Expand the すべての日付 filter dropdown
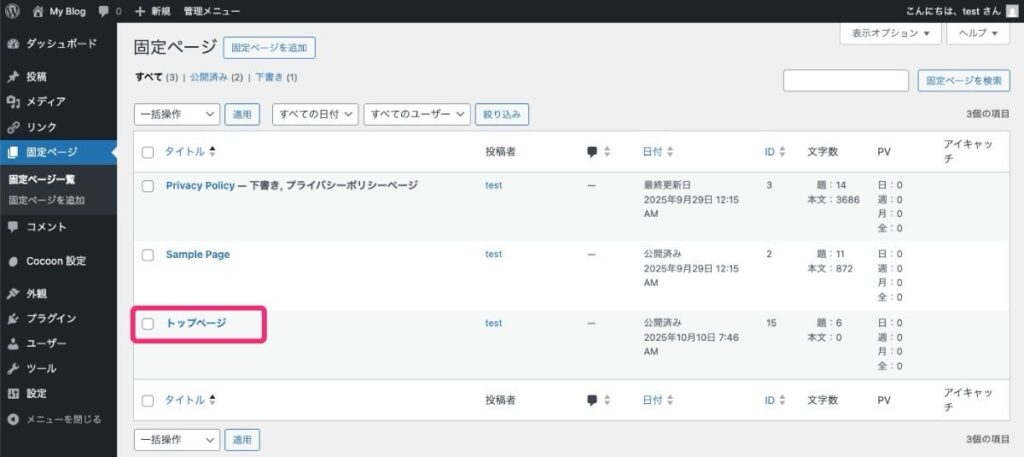Viewport: 1024px width, 457px height. tap(314, 115)
